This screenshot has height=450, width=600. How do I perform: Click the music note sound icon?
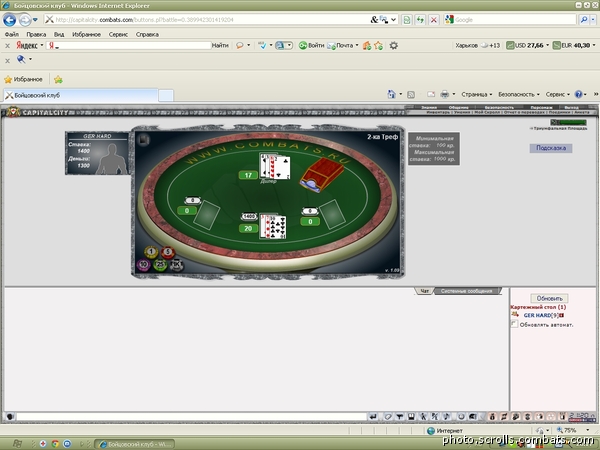tap(446, 417)
